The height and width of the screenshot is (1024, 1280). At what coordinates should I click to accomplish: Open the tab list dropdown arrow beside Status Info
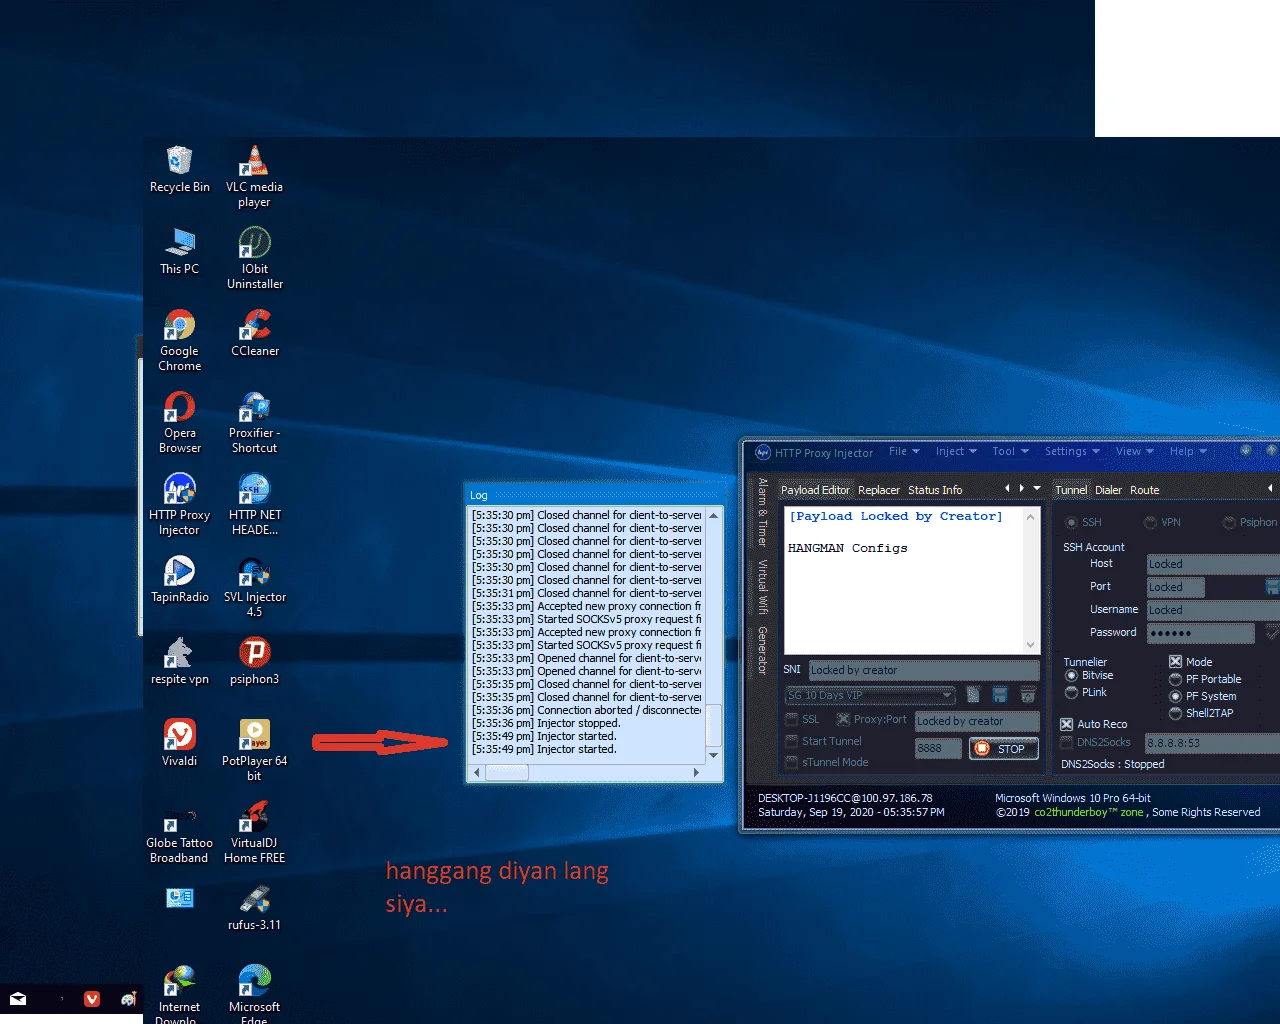tap(1037, 488)
